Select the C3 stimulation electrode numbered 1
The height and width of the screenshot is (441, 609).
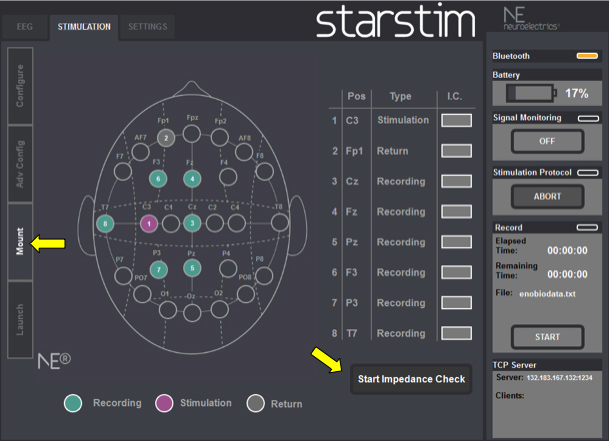pyautogui.click(x=149, y=223)
